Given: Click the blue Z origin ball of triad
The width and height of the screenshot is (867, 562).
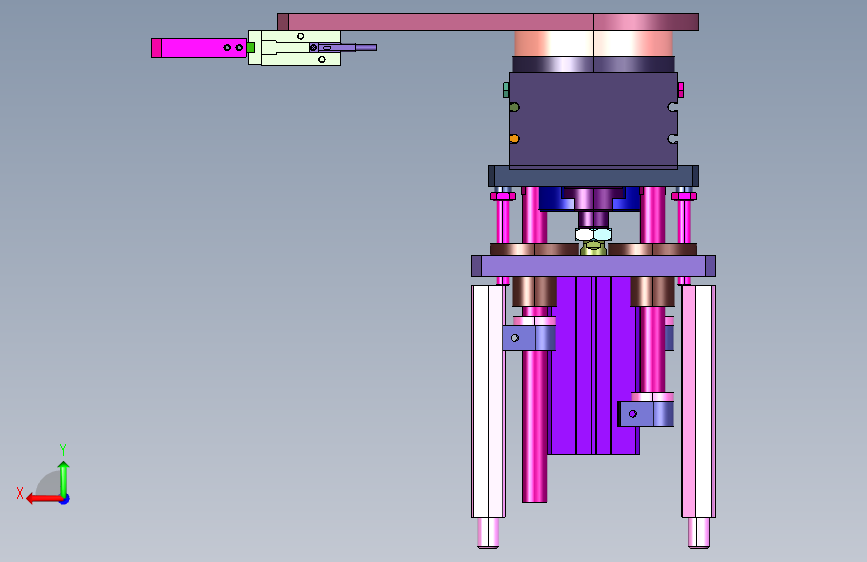Looking at the screenshot, I should (65, 499).
